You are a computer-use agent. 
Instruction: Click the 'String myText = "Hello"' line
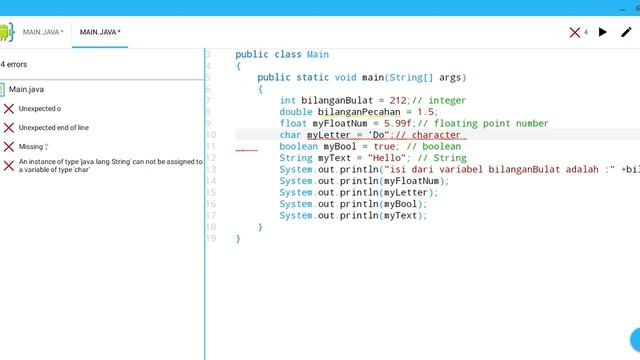373,158
